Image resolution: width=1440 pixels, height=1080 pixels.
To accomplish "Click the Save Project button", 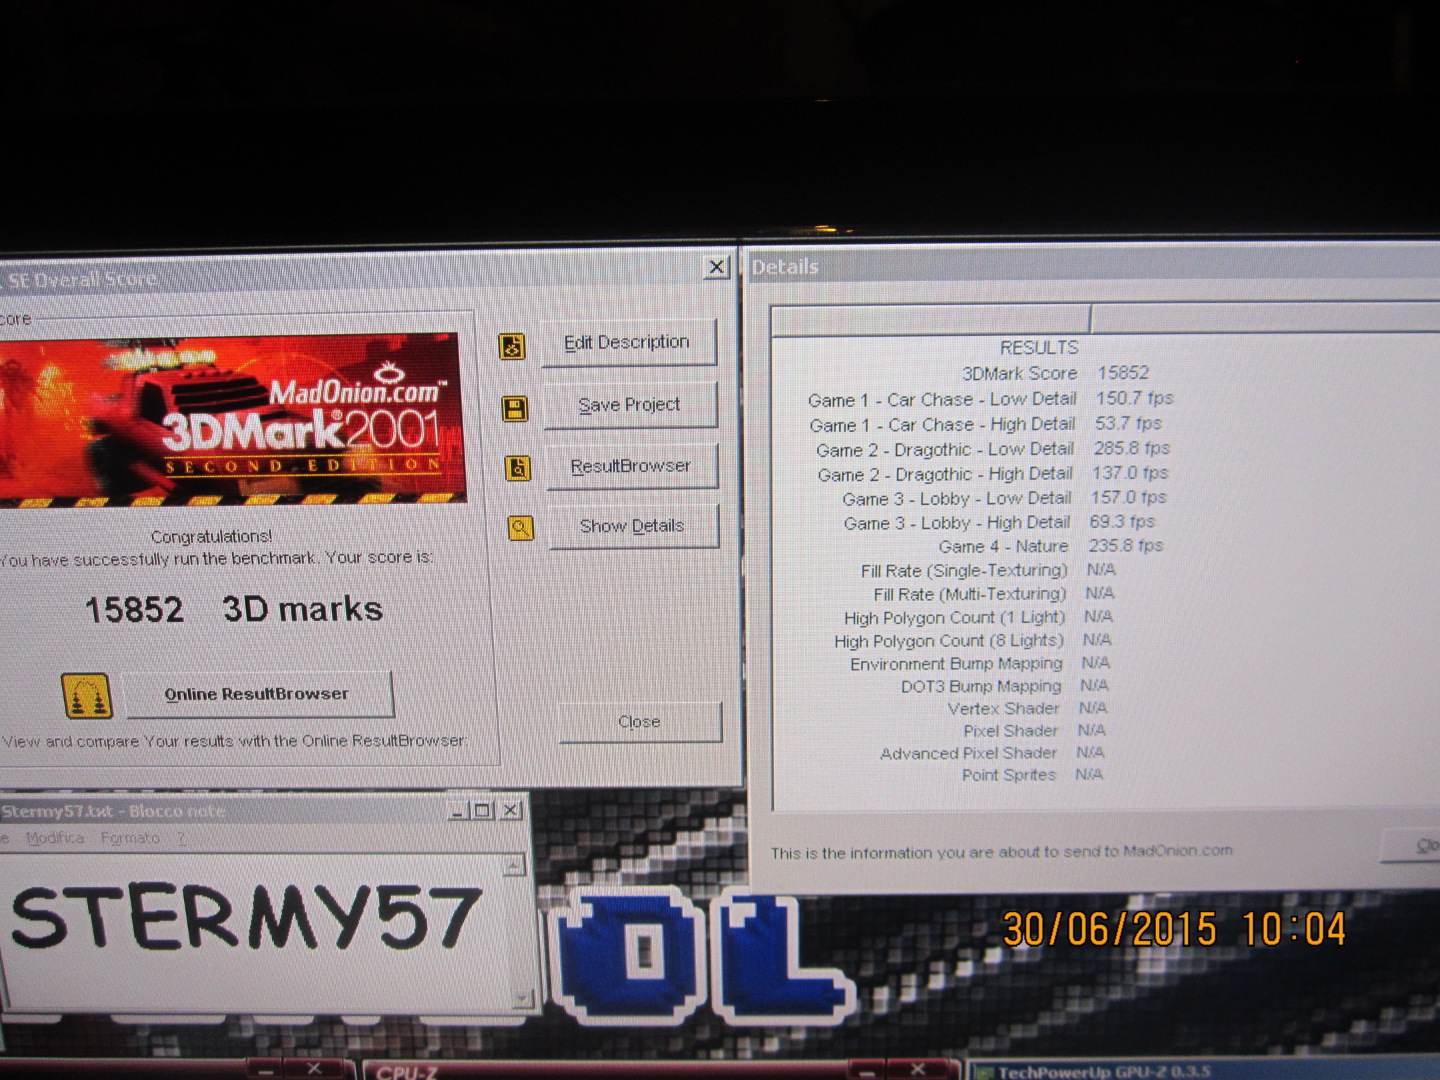I will coord(630,405).
